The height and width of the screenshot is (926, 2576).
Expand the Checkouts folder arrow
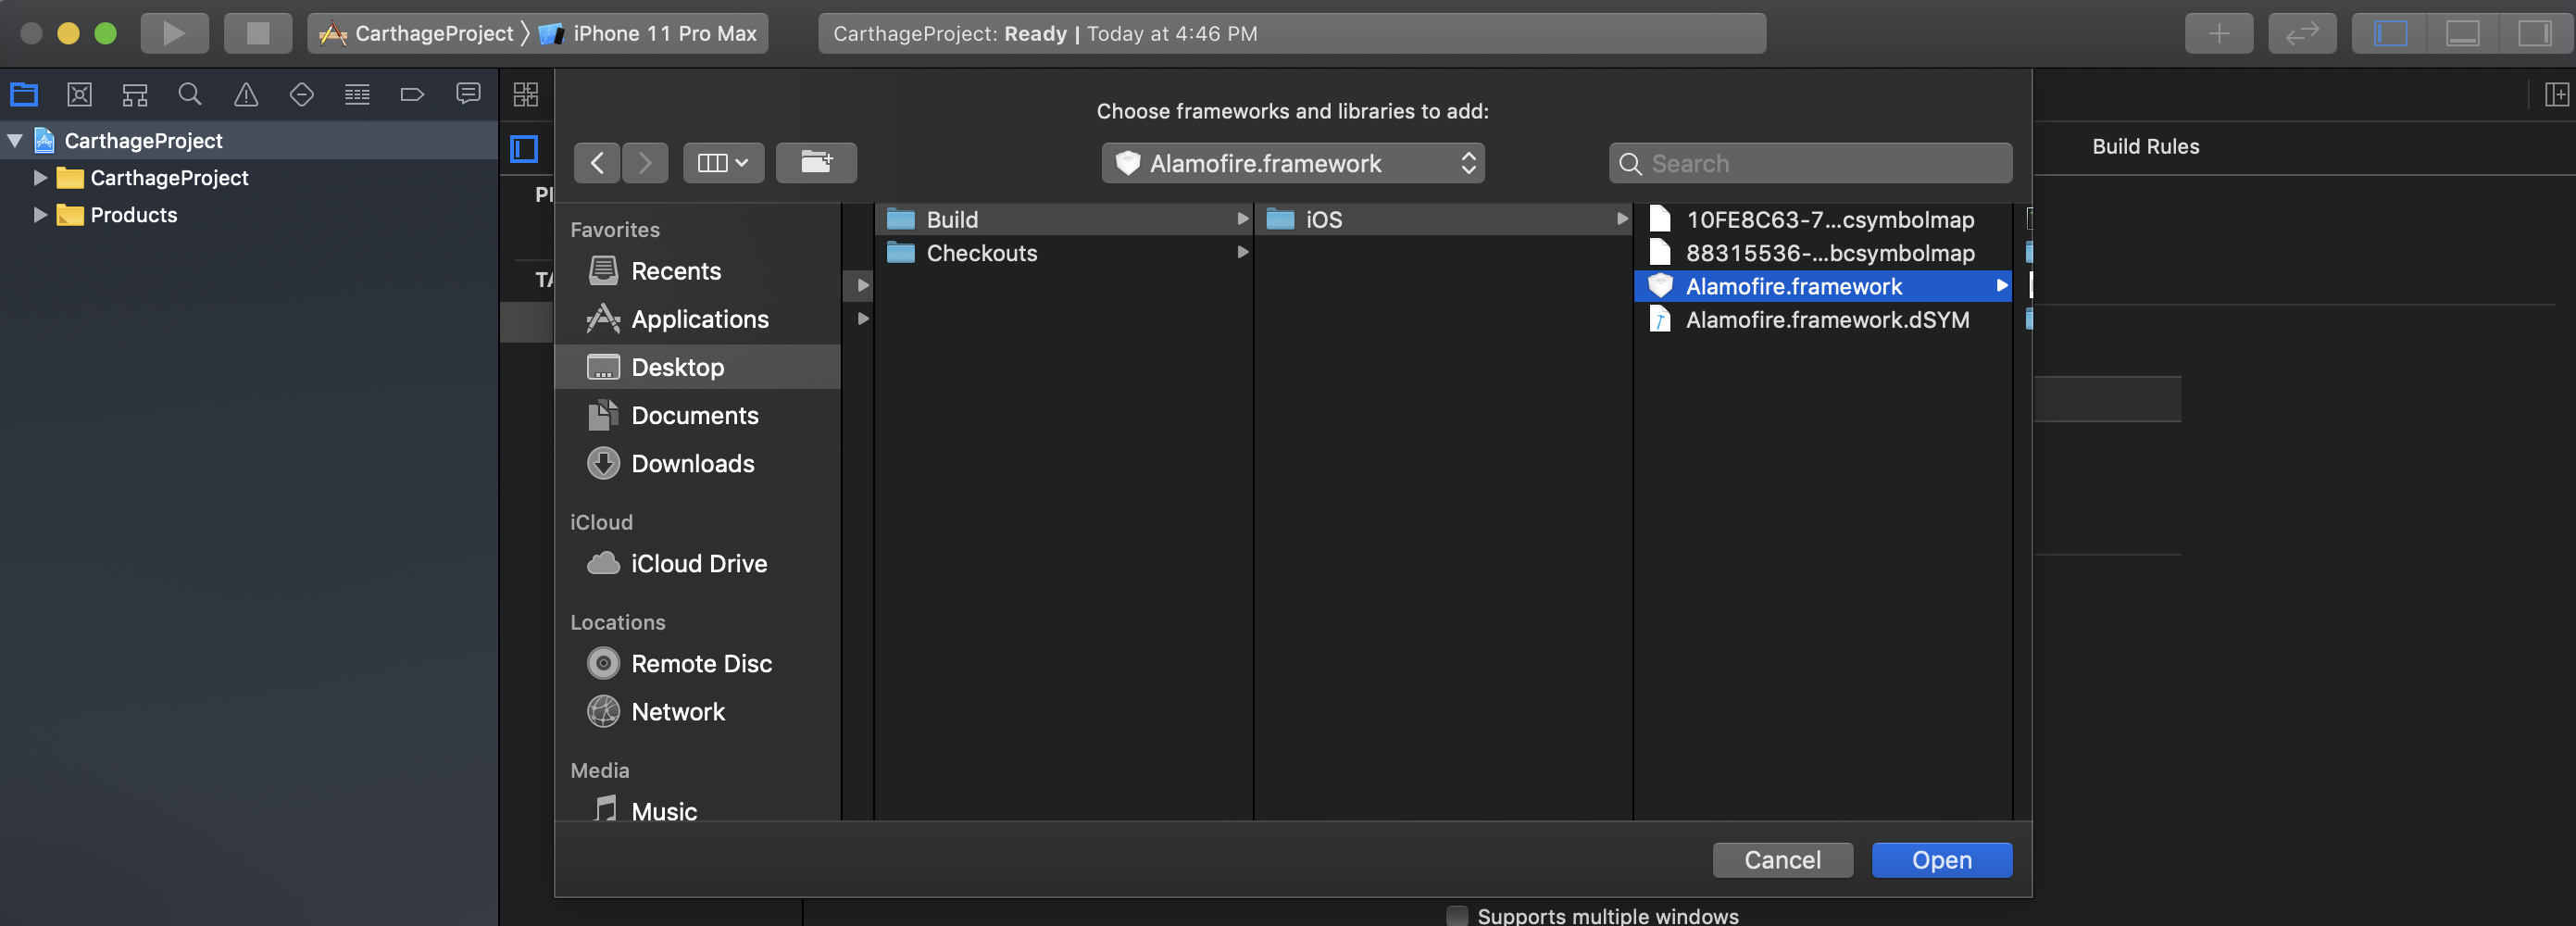click(x=1243, y=252)
